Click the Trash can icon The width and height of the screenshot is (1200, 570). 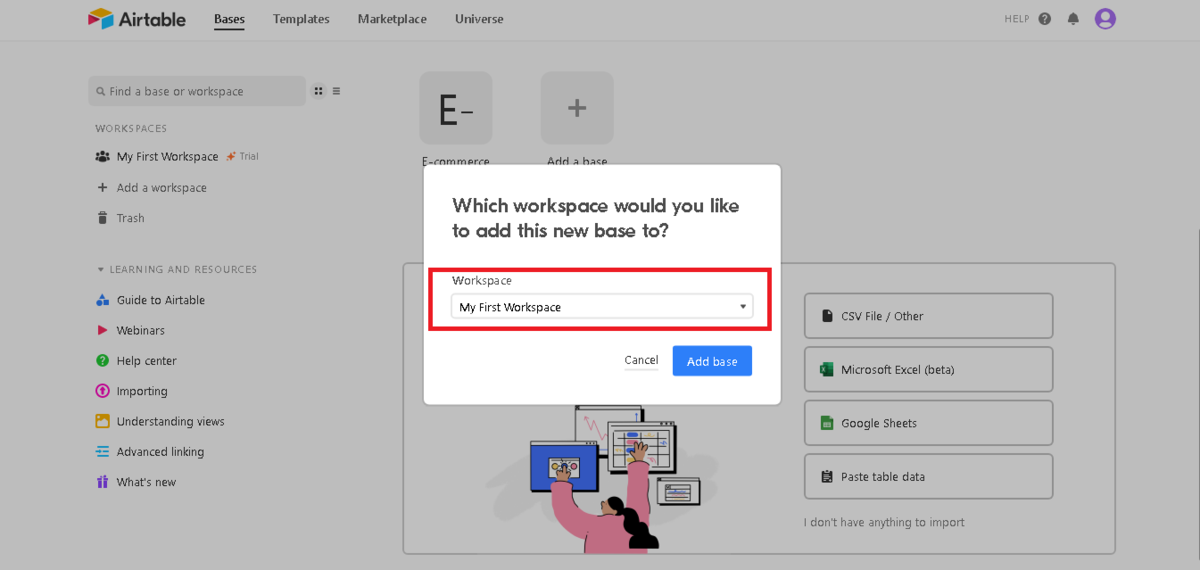(x=102, y=218)
